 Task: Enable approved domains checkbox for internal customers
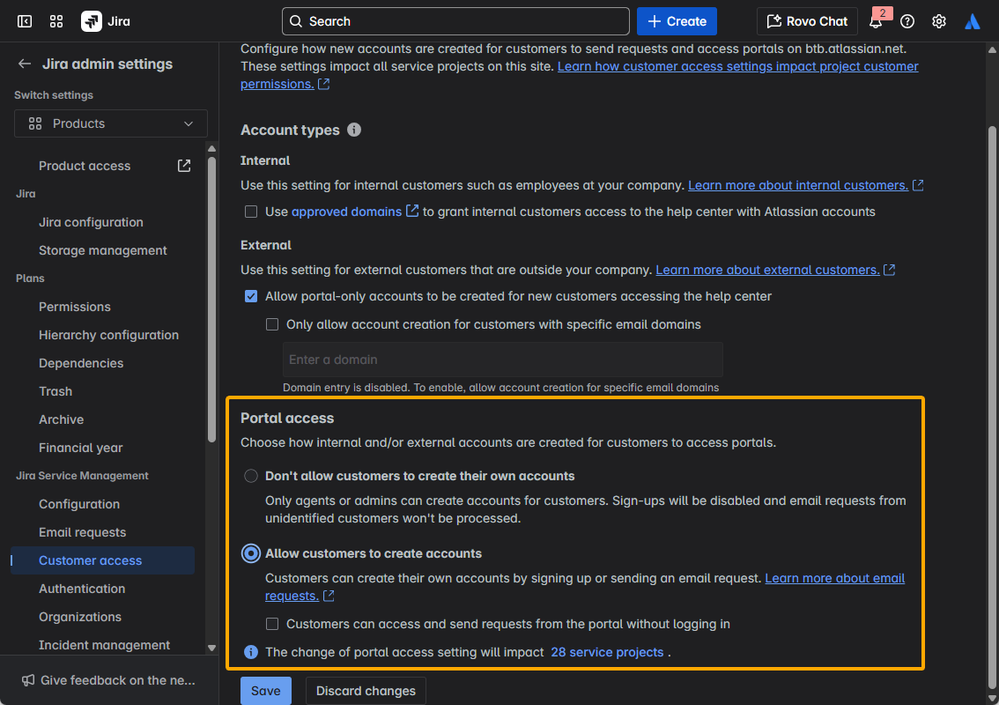251,212
